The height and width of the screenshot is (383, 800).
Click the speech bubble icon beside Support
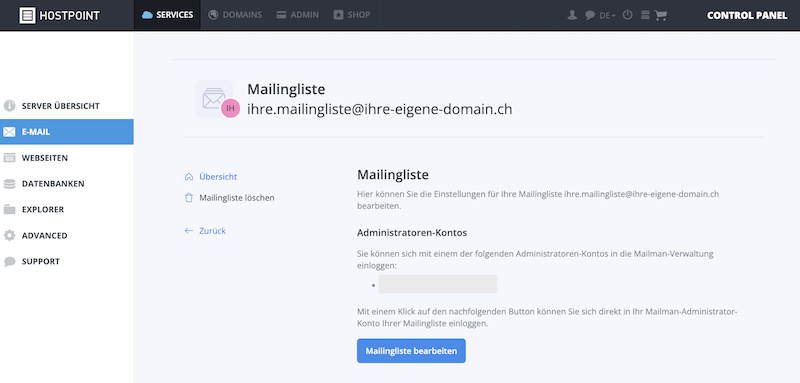coord(9,262)
